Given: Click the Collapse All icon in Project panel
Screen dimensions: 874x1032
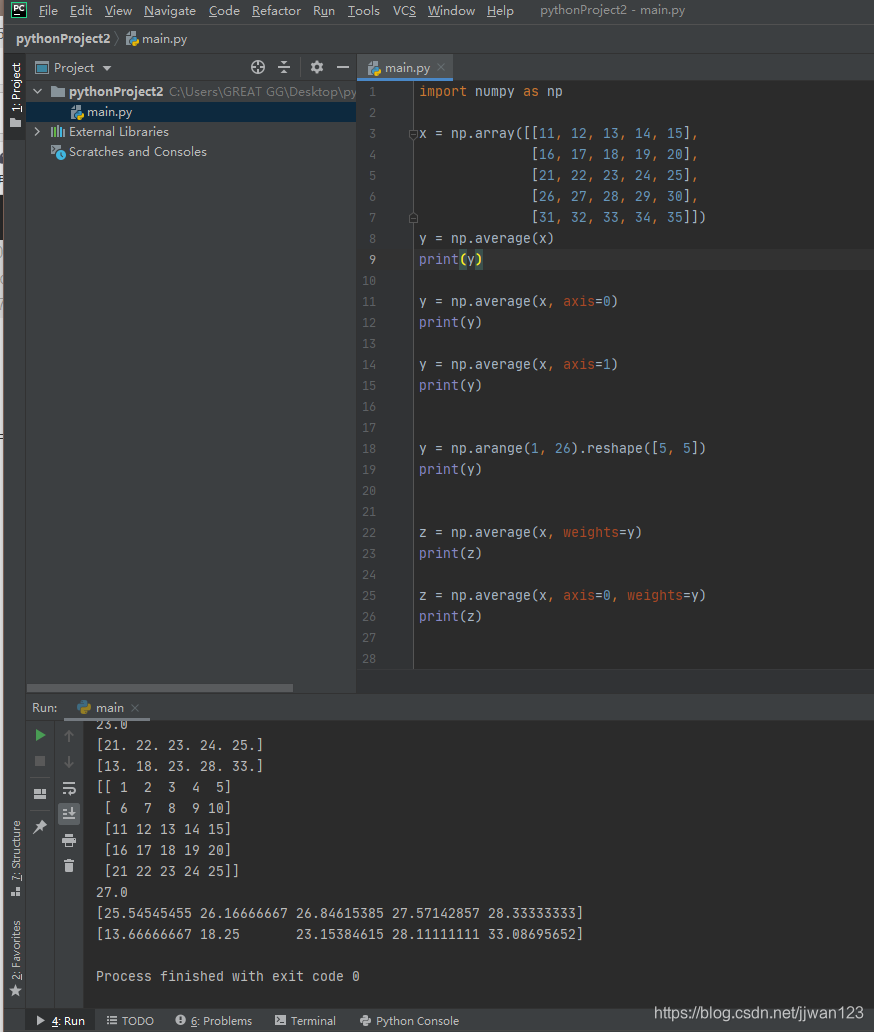Looking at the screenshot, I should tap(284, 67).
